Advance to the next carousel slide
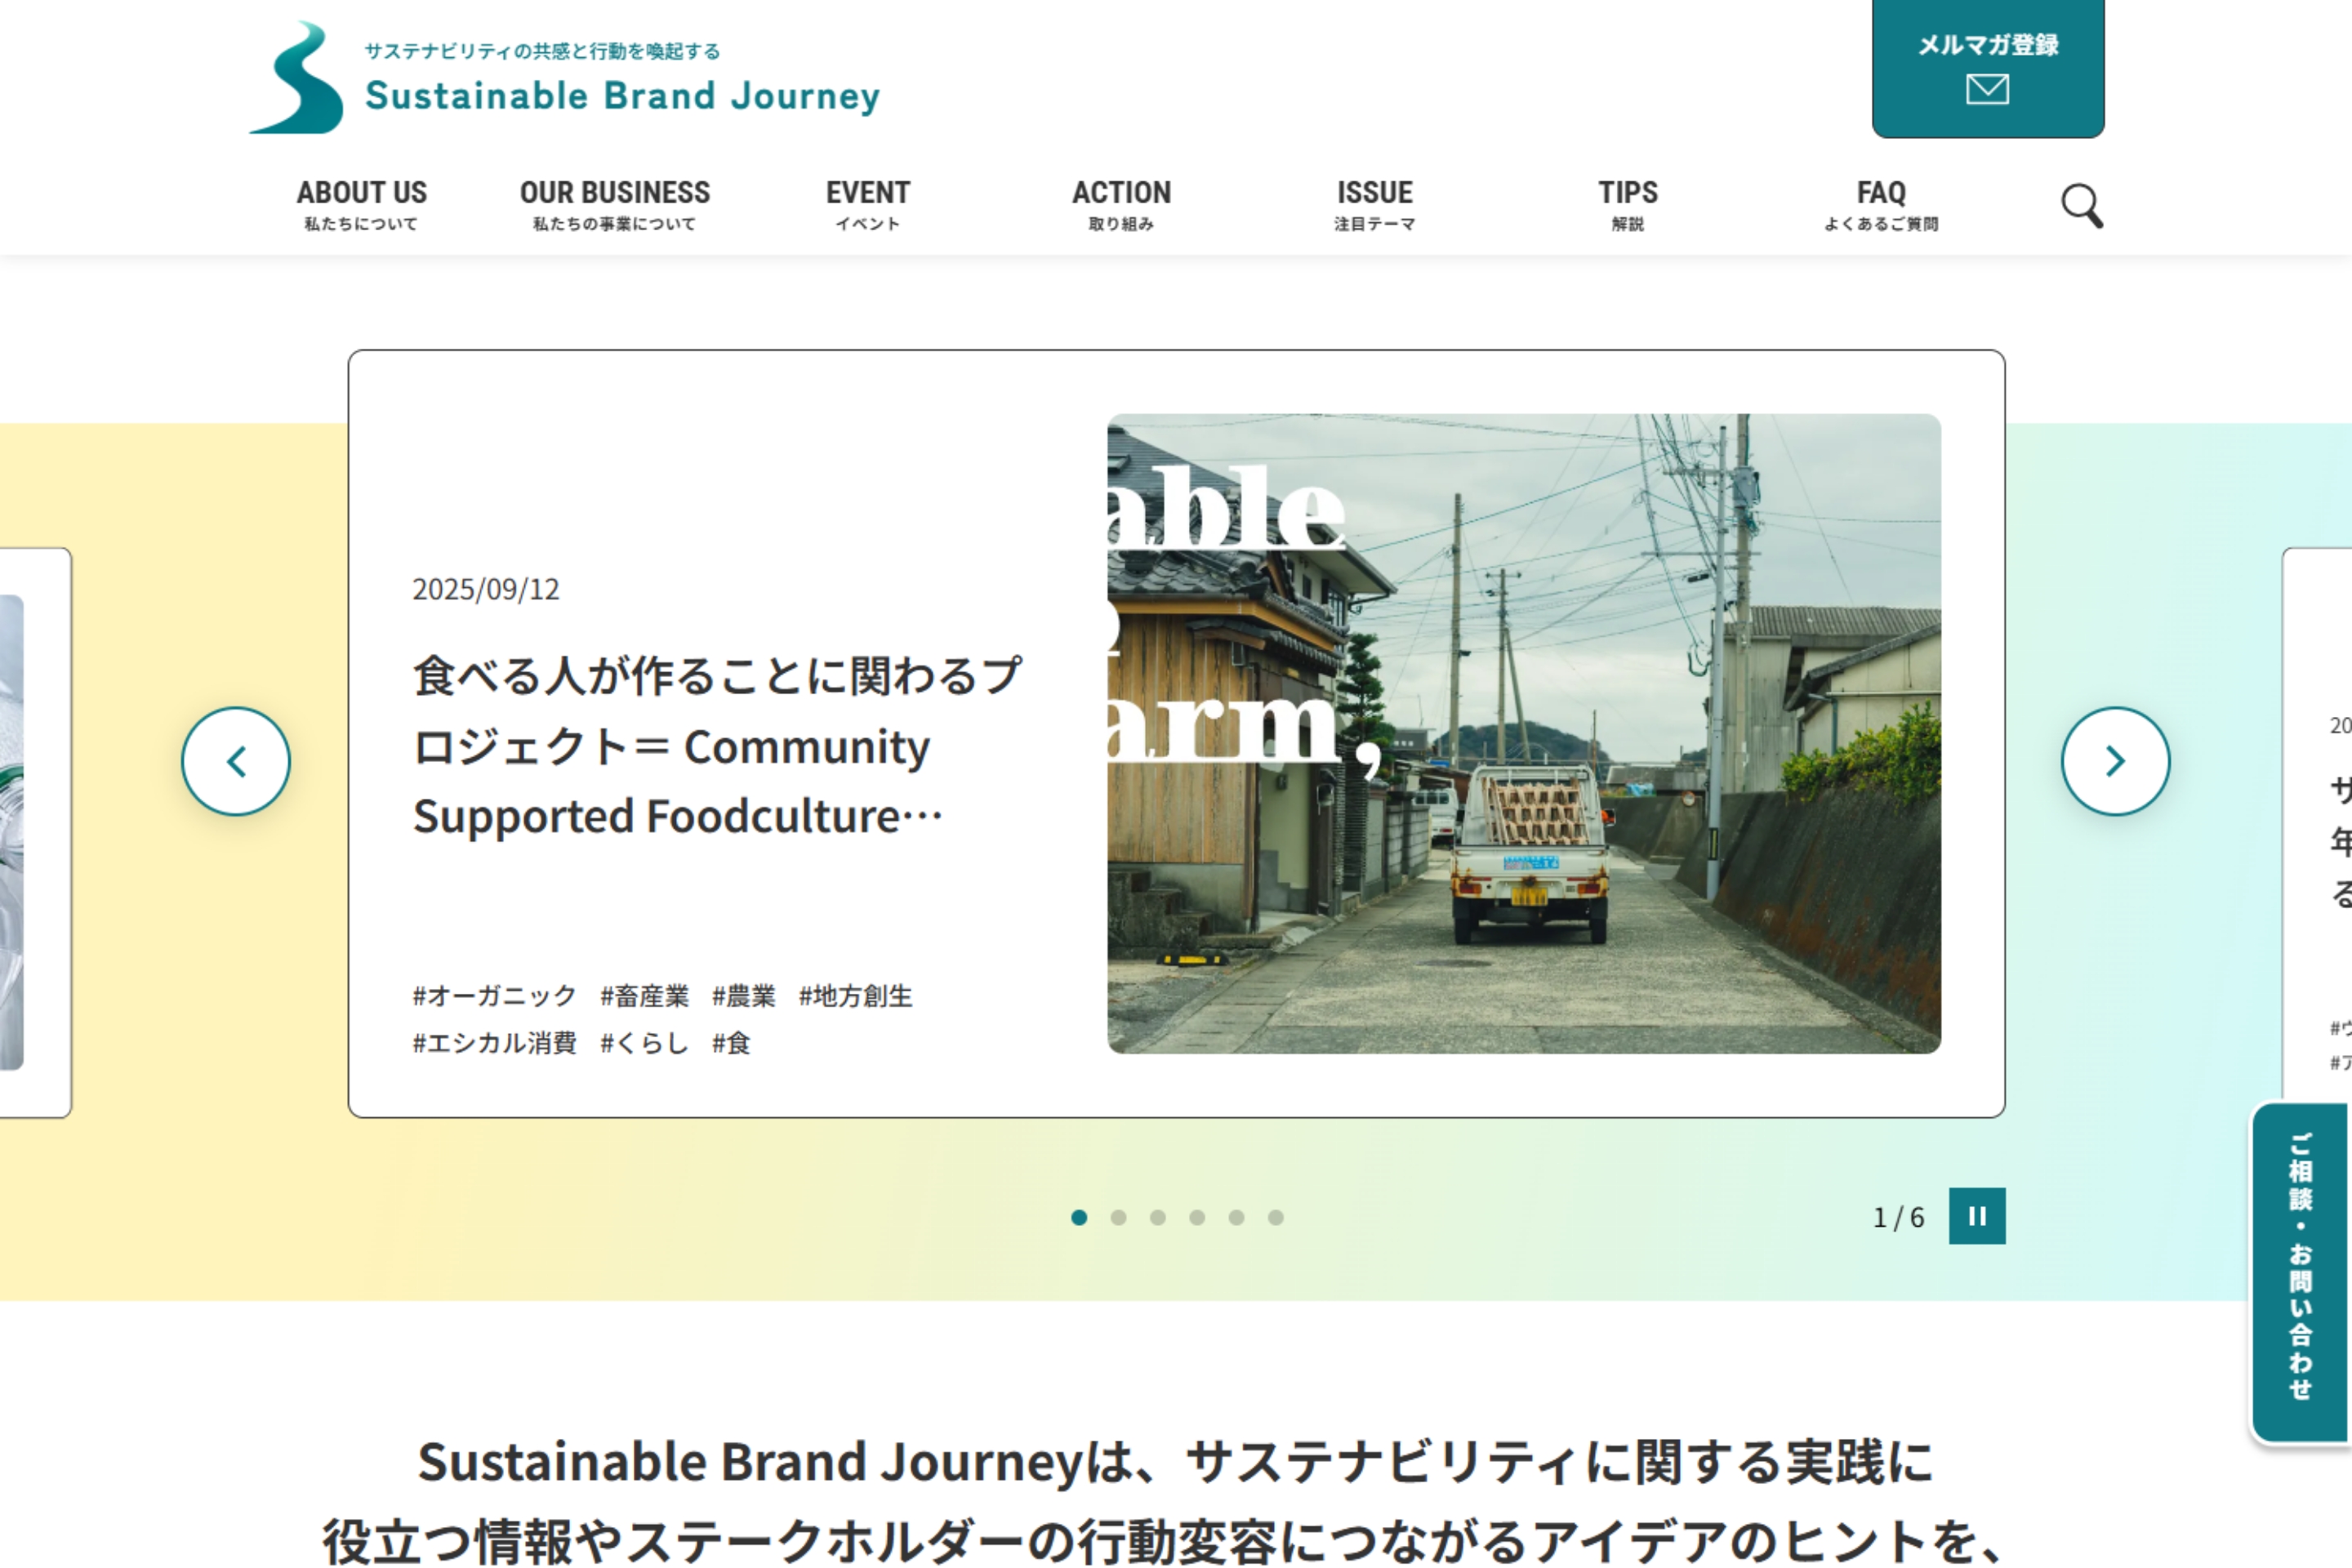The height and width of the screenshot is (1568, 2352). coord(2115,762)
